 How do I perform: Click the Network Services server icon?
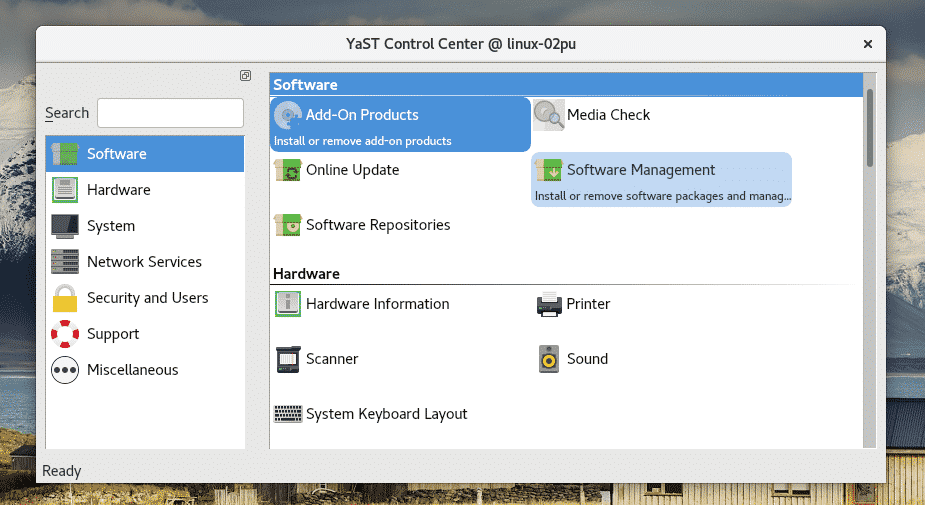[x=65, y=262]
